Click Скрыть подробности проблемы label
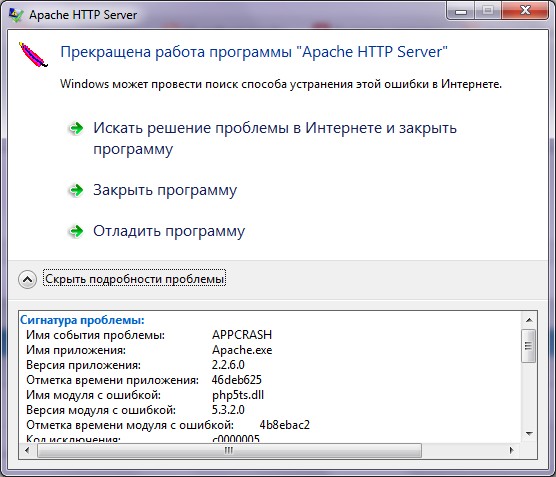556x477 pixels. click(134, 279)
